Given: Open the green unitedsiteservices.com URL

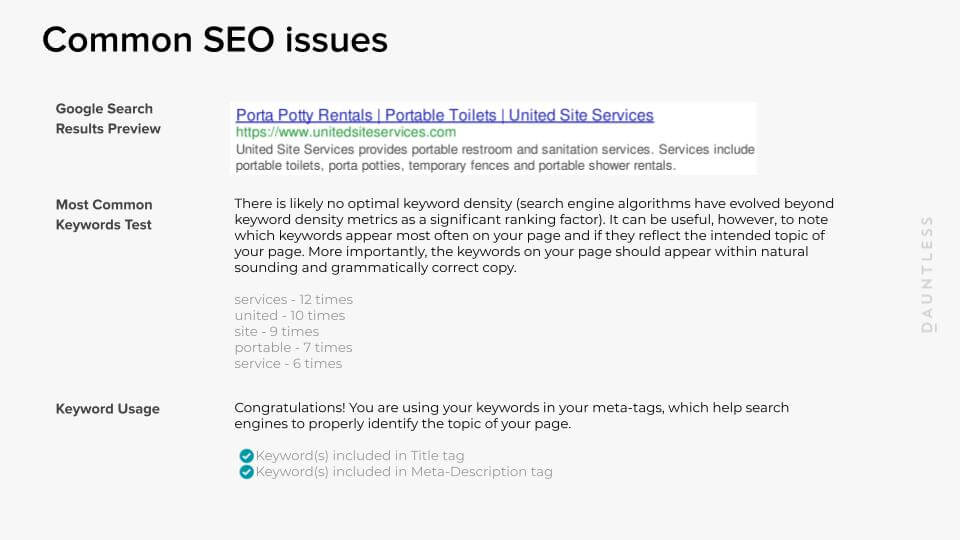Looking at the screenshot, I should [346, 132].
